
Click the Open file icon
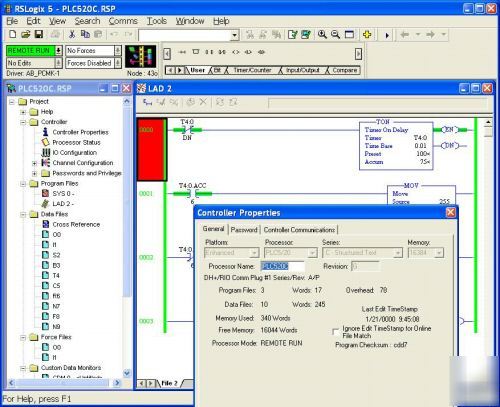(x=26, y=34)
